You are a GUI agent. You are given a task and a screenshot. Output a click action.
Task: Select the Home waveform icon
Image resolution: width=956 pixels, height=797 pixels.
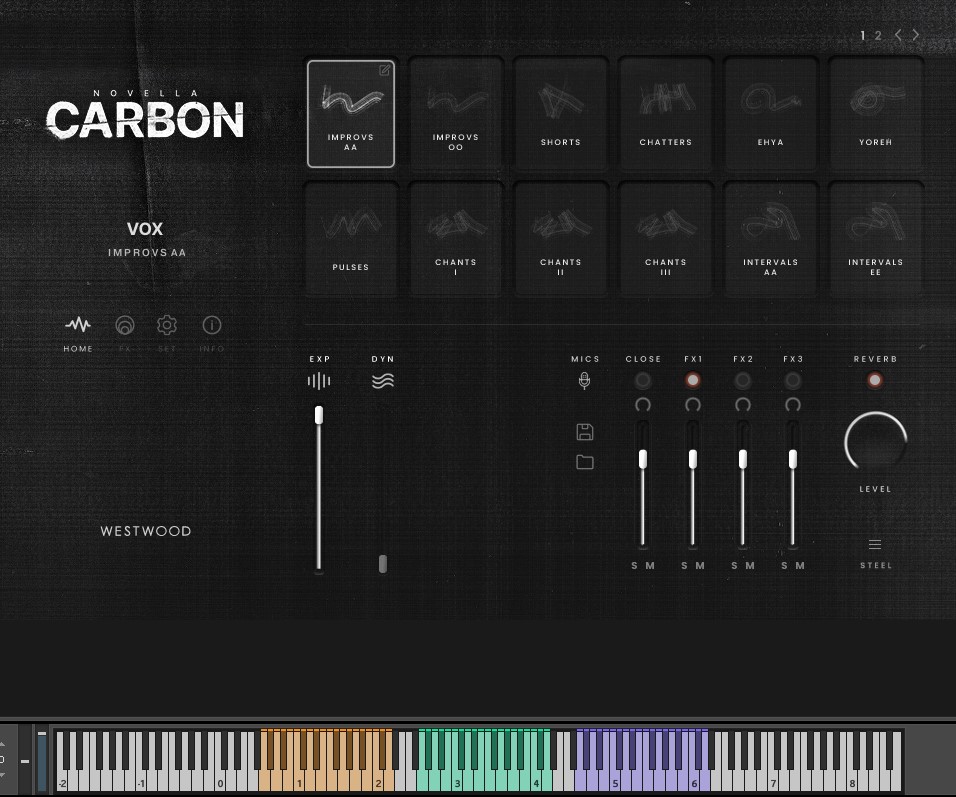tap(77, 325)
